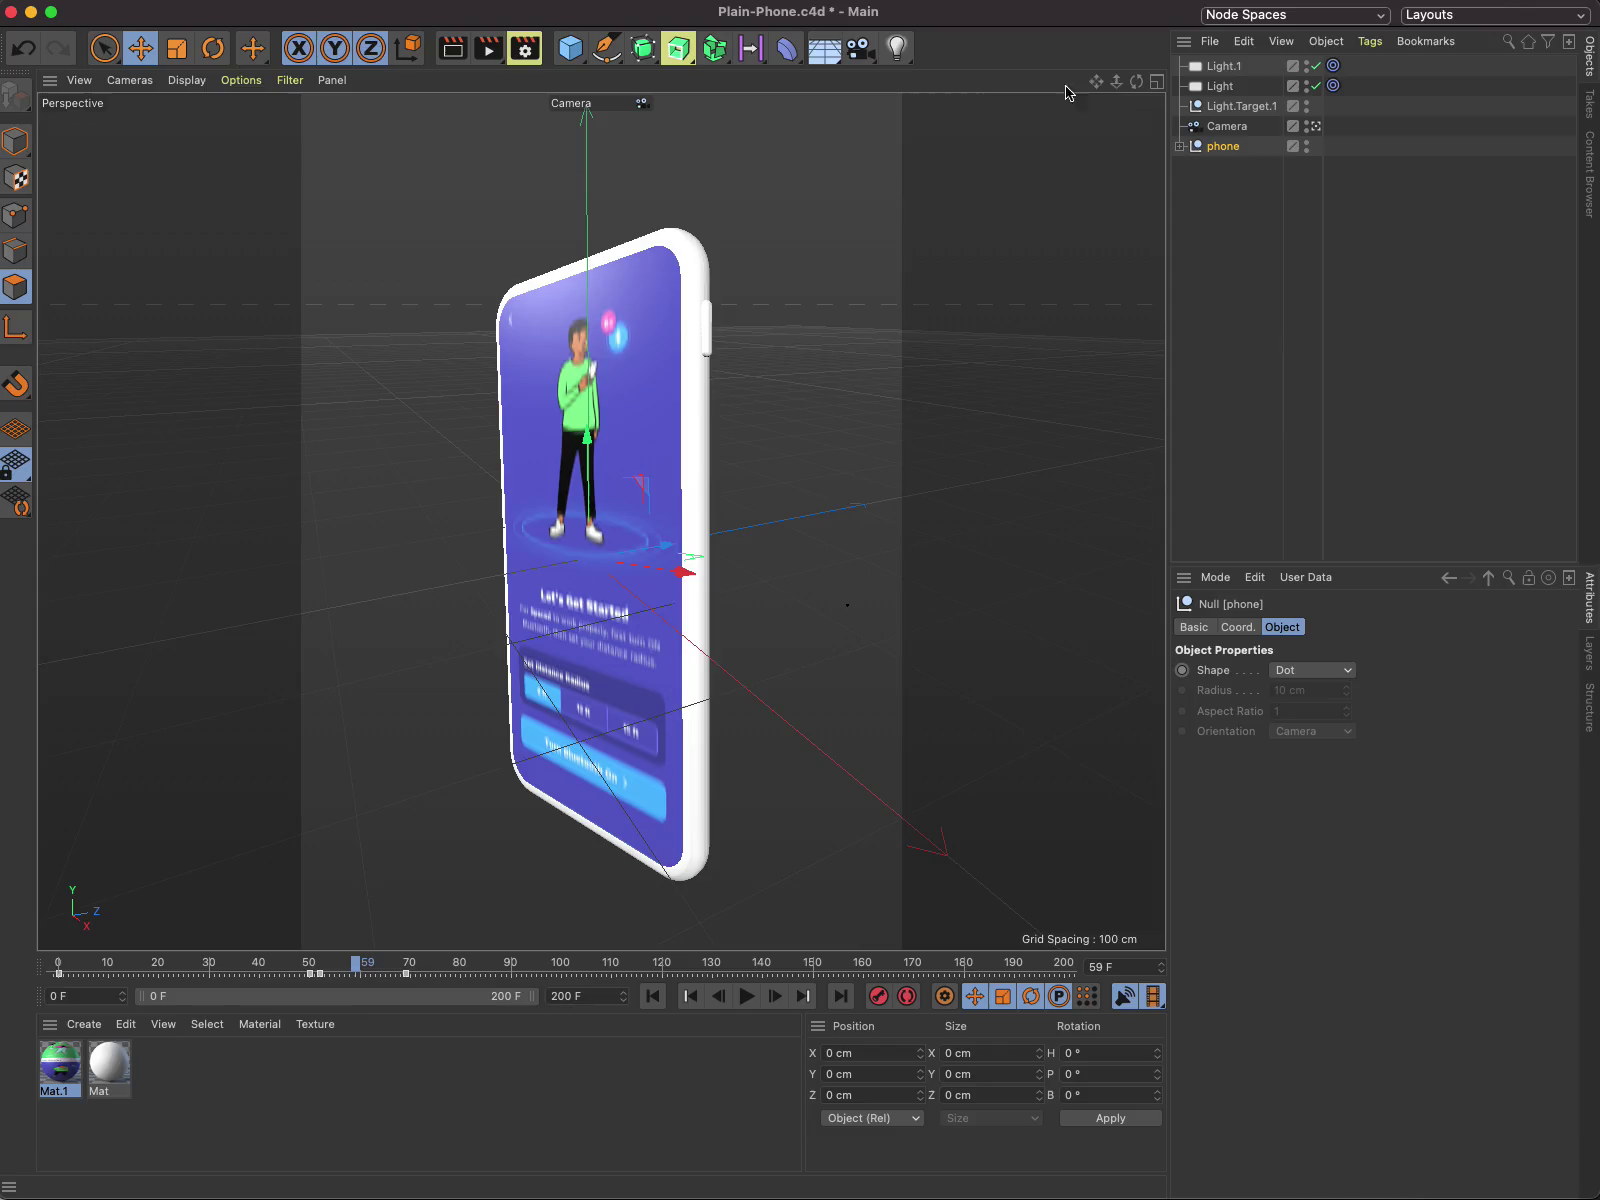Open the Cameras viewport menu
The height and width of the screenshot is (1200, 1600).
[x=129, y=80]
